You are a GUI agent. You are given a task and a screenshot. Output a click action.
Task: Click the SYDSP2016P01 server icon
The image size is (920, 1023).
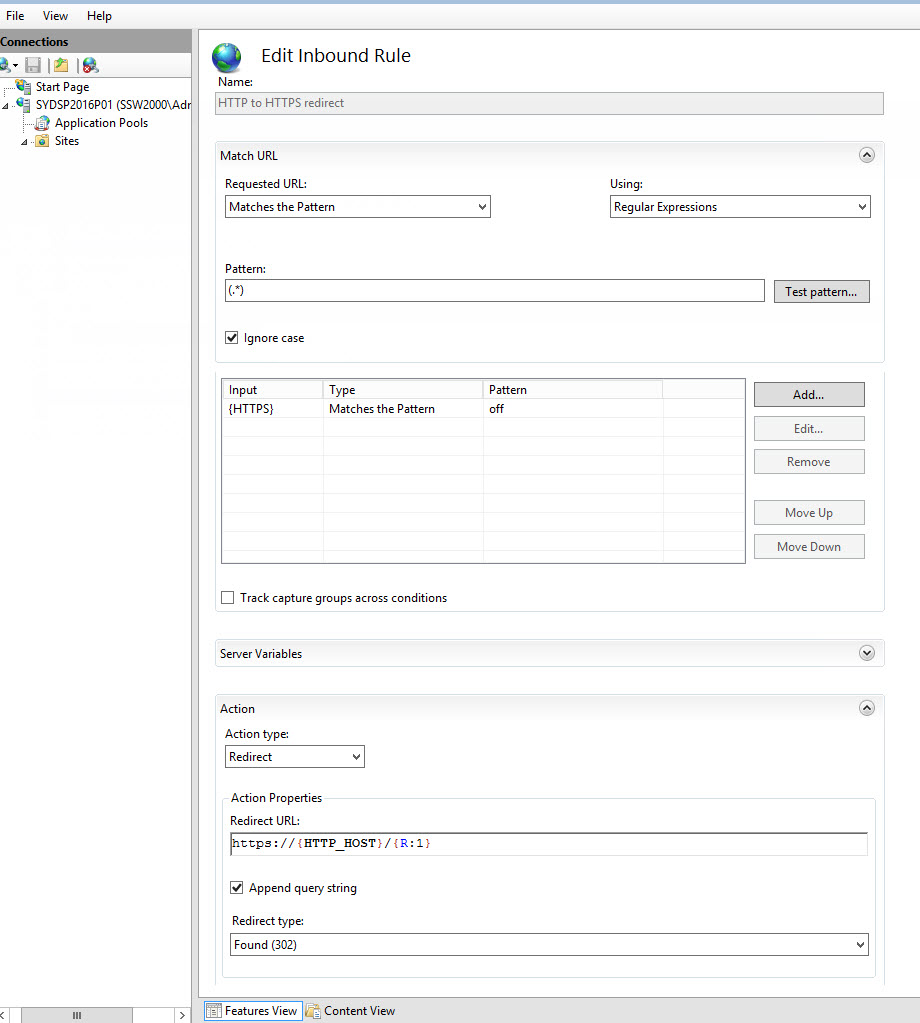[x=24, y=105]
